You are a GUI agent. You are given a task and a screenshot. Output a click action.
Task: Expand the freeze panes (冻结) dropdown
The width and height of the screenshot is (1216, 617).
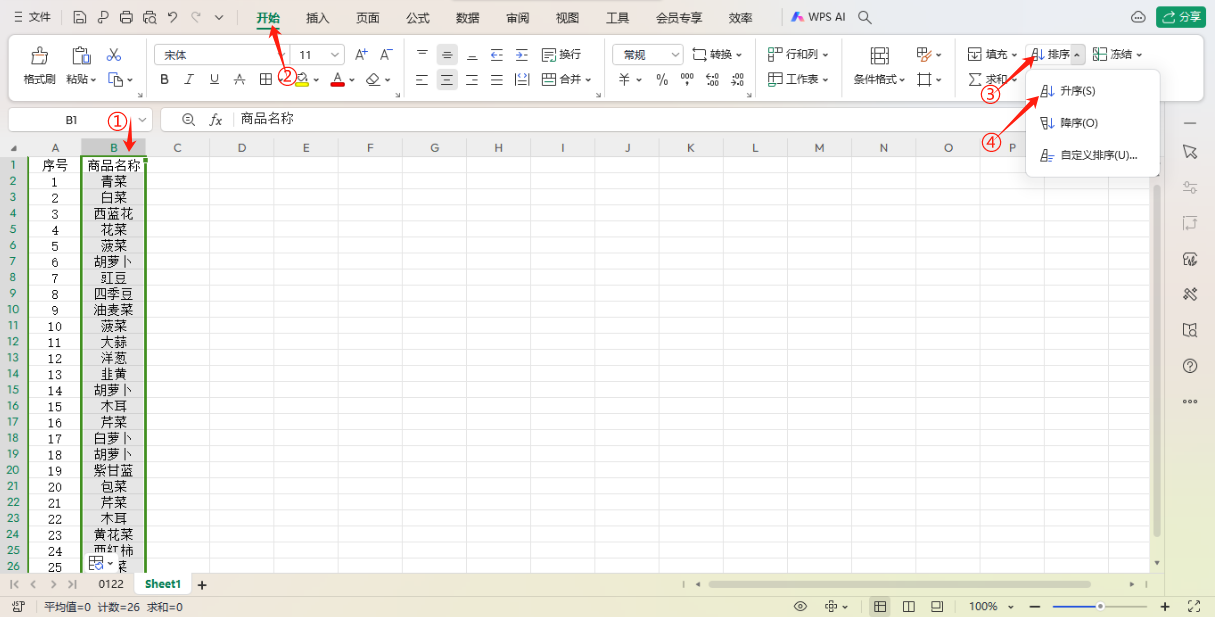1139,55
